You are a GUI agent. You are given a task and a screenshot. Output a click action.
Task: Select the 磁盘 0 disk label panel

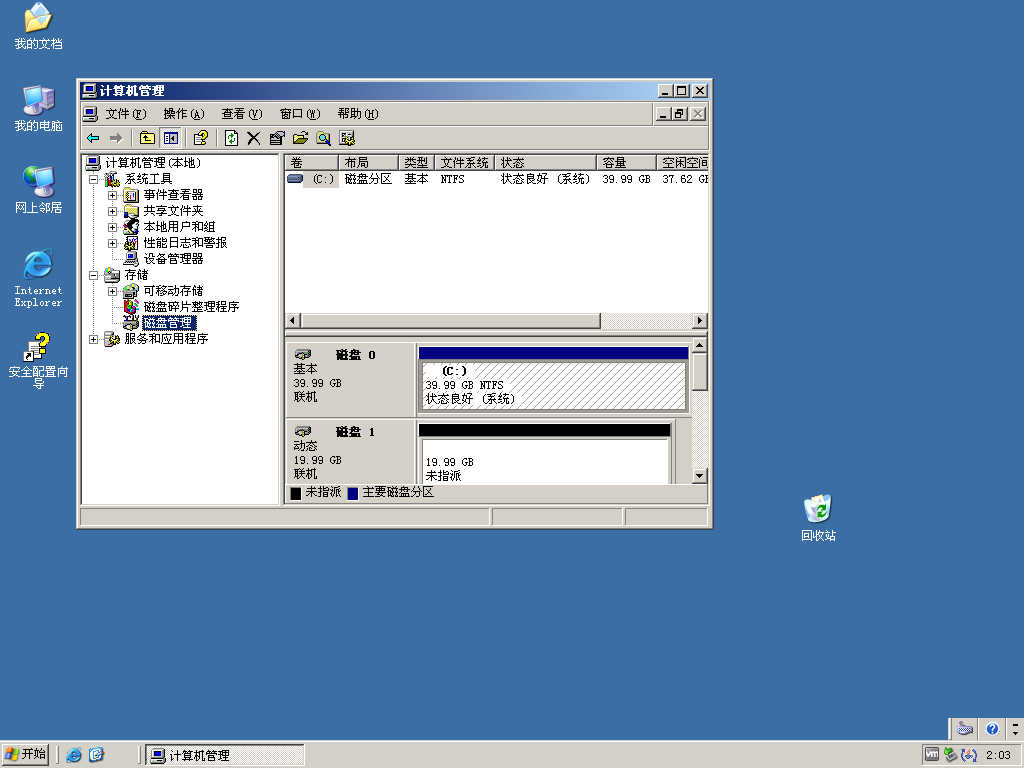[x=350, y=379]
